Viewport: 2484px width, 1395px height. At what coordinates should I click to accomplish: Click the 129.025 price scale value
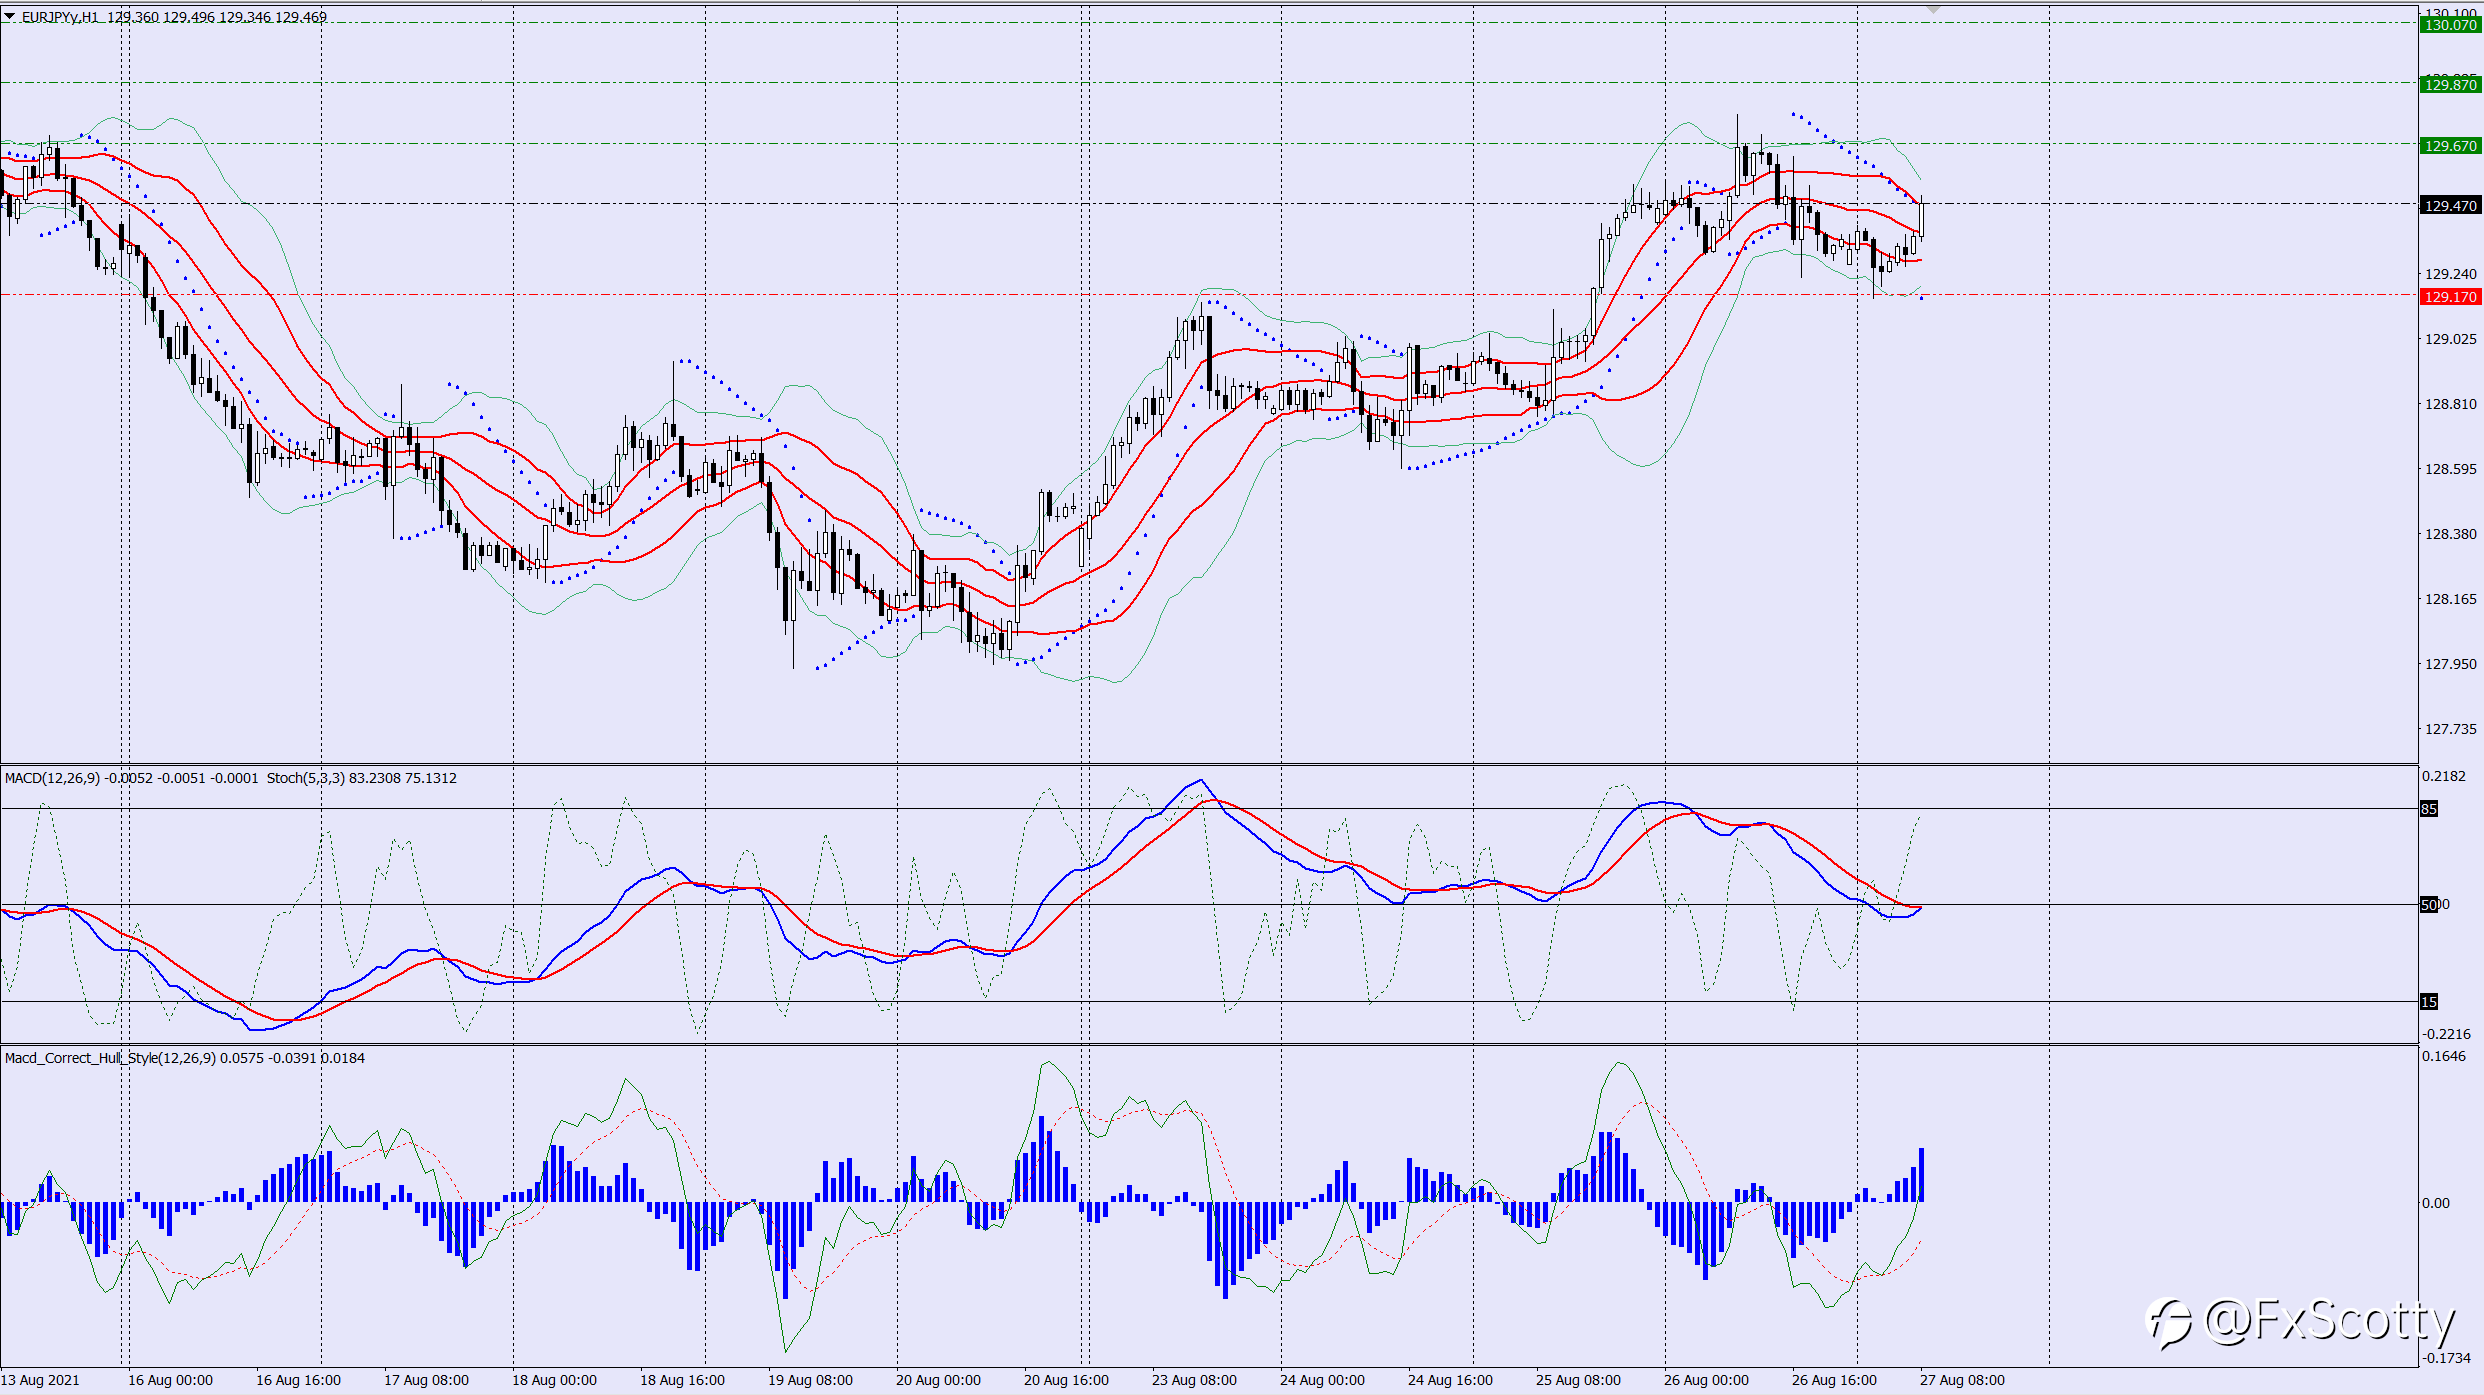coord(2450,339)
